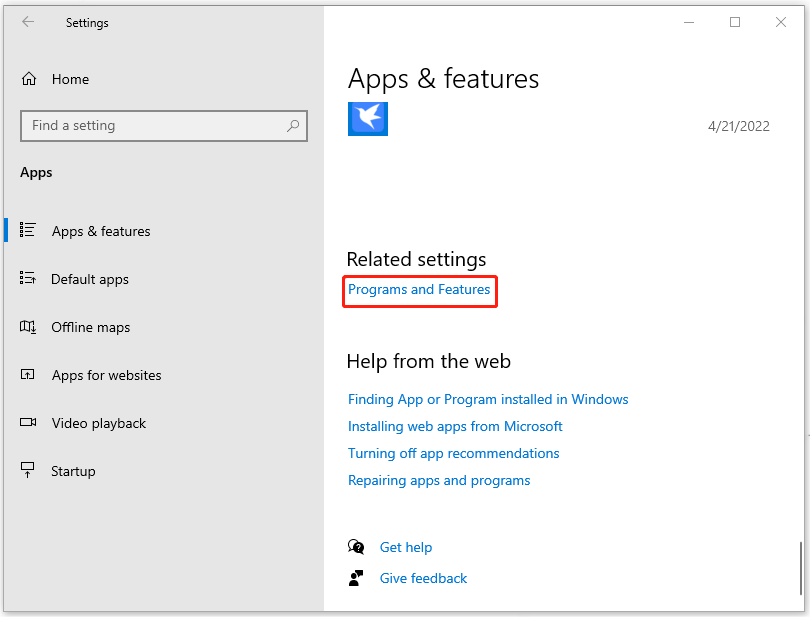Open Installing web apps from Microsoft
Image resolution: width=810 pixels, height=617 pixels.
455,426
